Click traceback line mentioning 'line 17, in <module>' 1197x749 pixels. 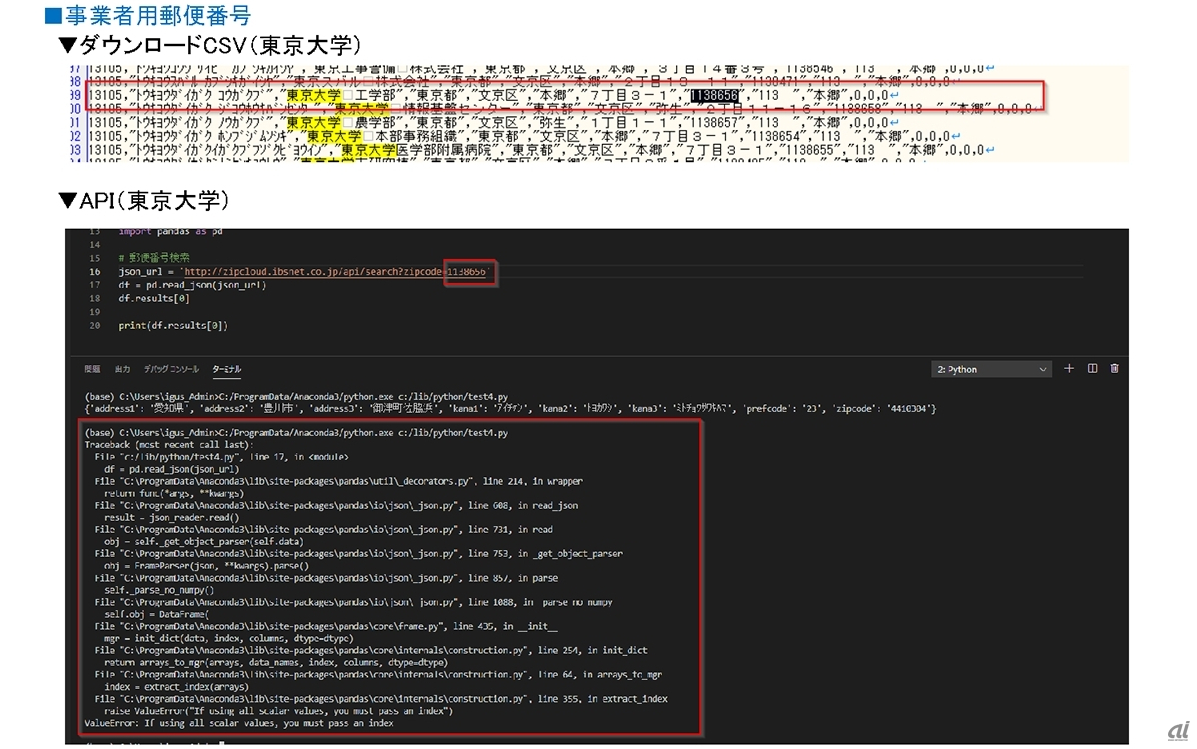[221, 457]
